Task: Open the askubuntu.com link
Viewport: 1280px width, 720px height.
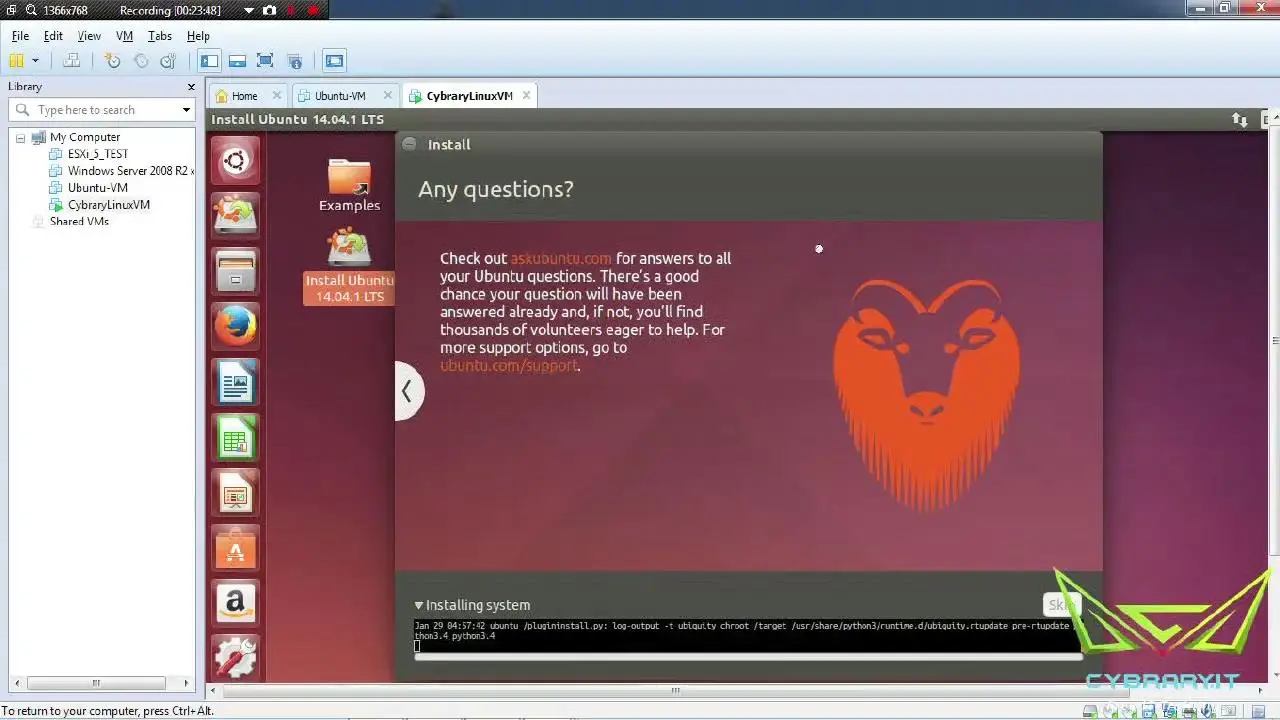Action: [561, 258]
